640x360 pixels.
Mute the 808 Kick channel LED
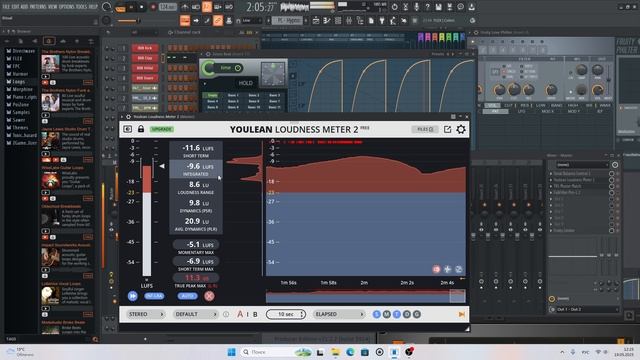click(x=107, y=48)
